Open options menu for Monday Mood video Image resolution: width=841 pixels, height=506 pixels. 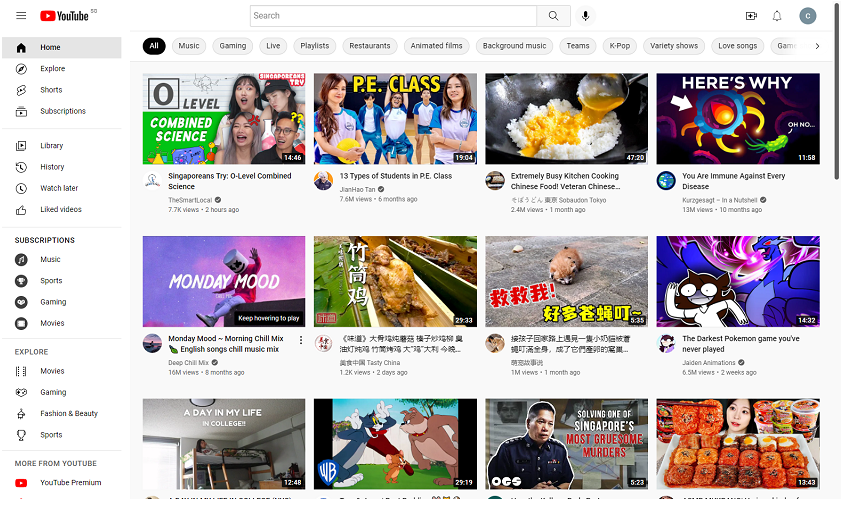pyautogui.click(x=301, y=340)
